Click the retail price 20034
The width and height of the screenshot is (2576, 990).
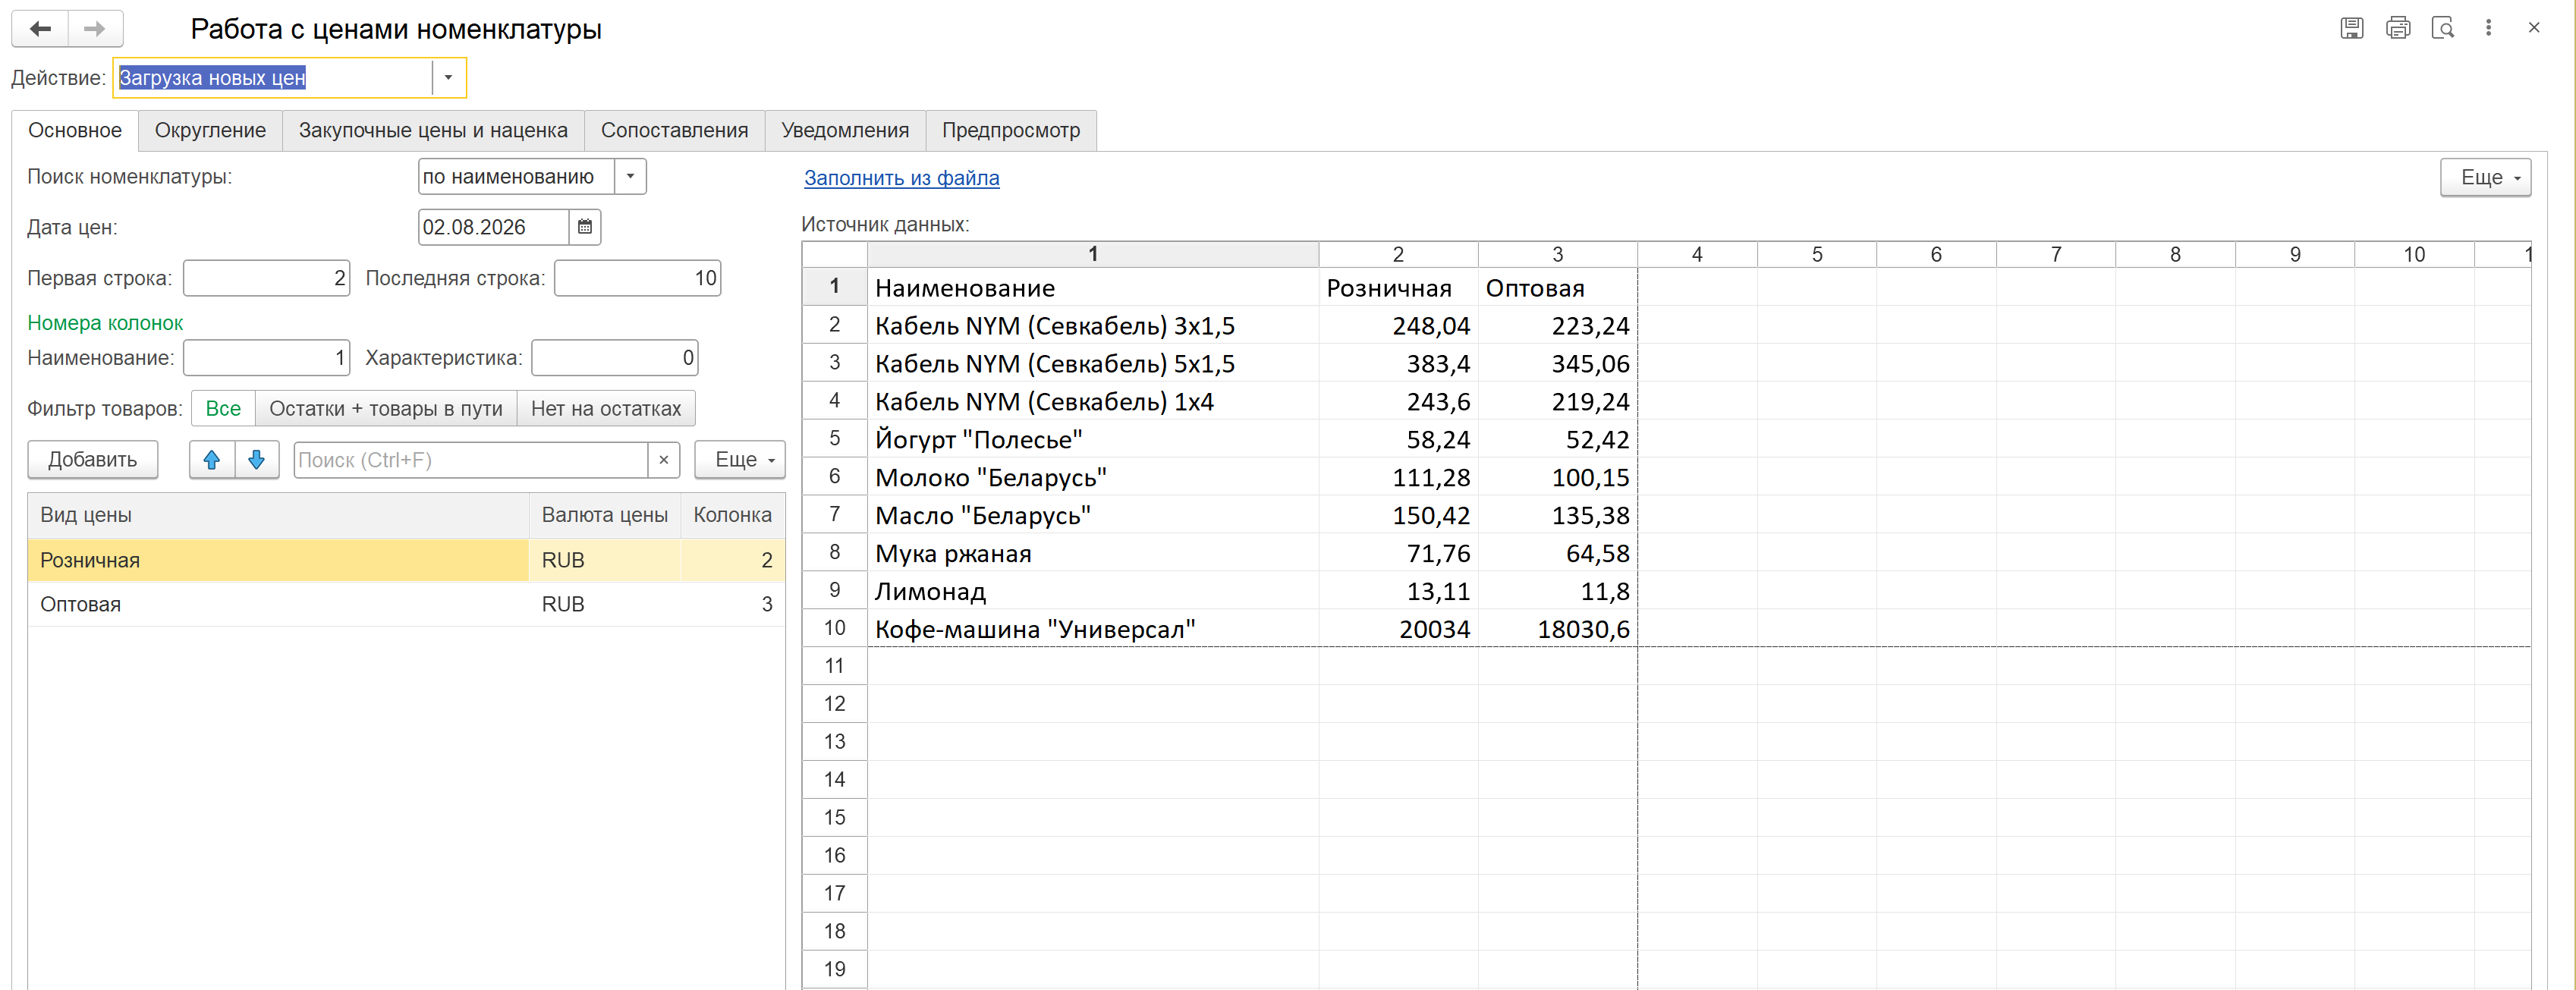pos(1398,630)
